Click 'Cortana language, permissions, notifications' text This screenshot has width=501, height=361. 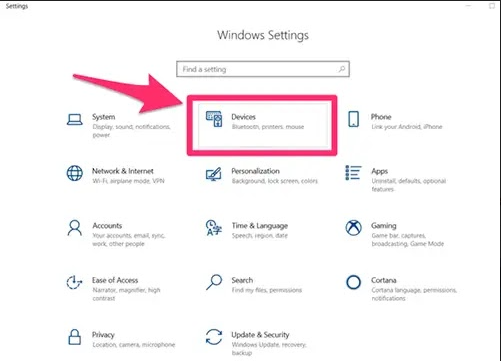414,294
